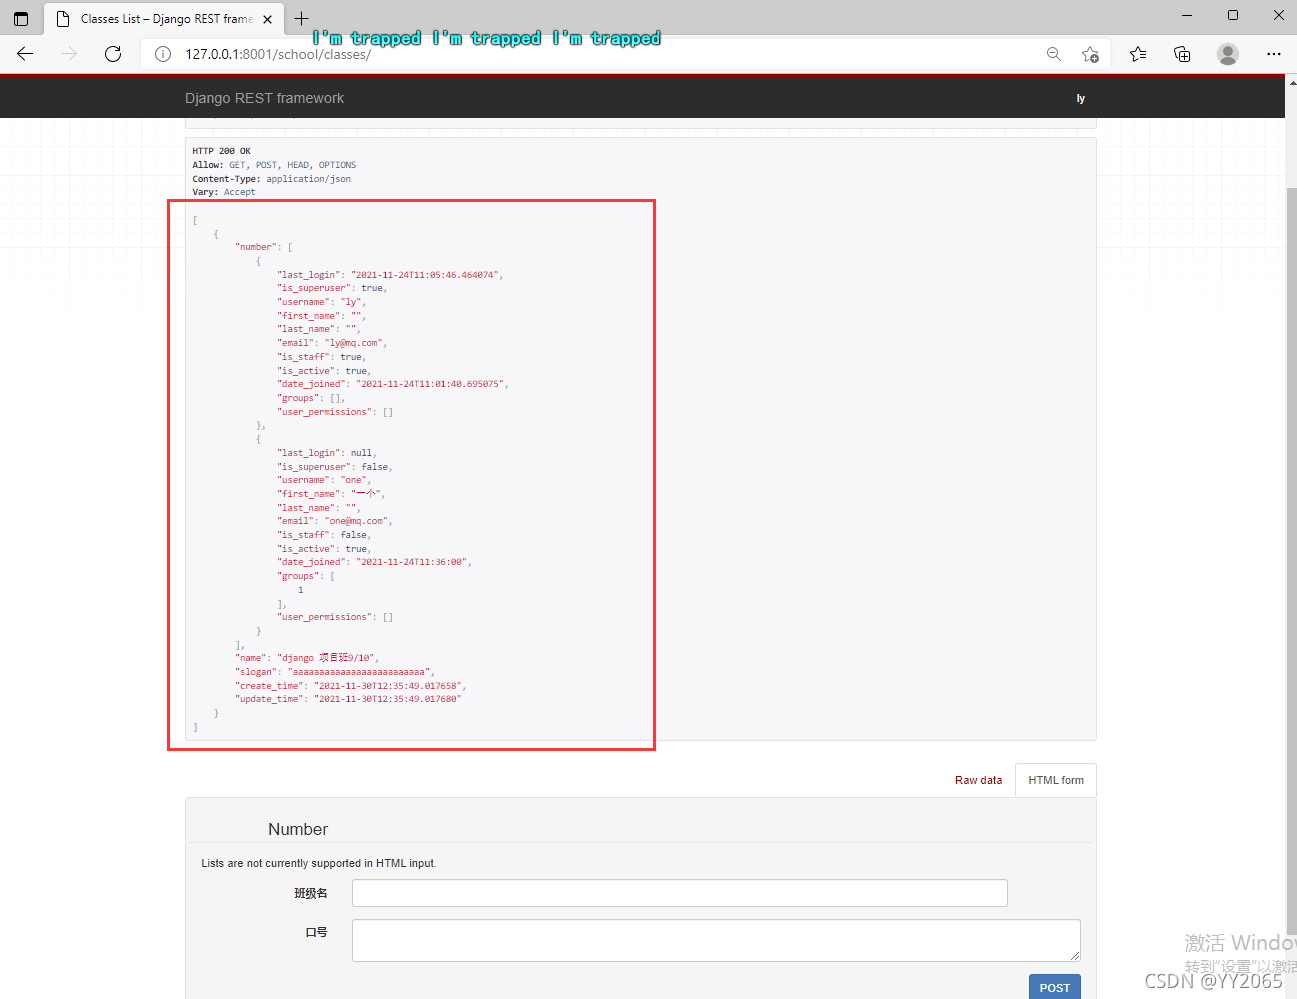The height and width of the screenshot is (999, 1297).
Task: Select the Classes List browser tab
Action: pyautogui.click(x=165, y=19)
